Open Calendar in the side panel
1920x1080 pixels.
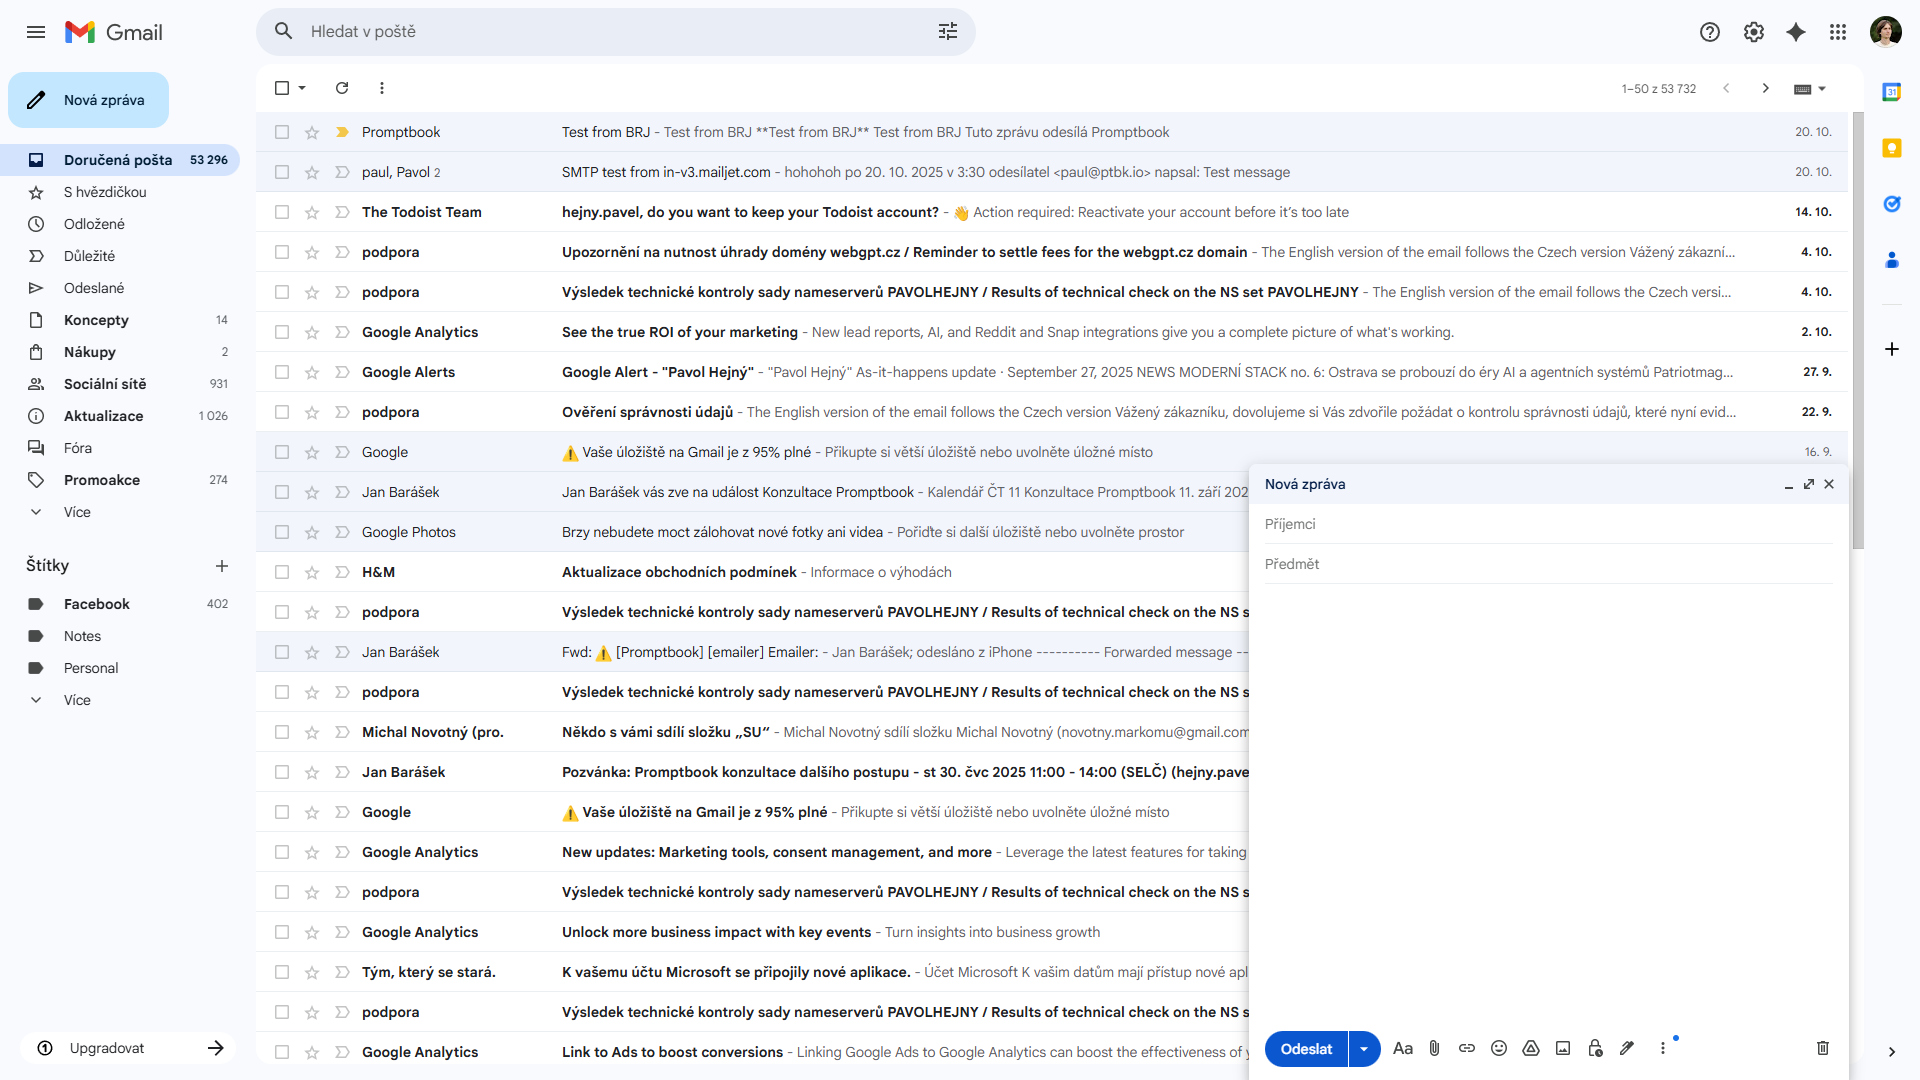[x=1892, y=91]
